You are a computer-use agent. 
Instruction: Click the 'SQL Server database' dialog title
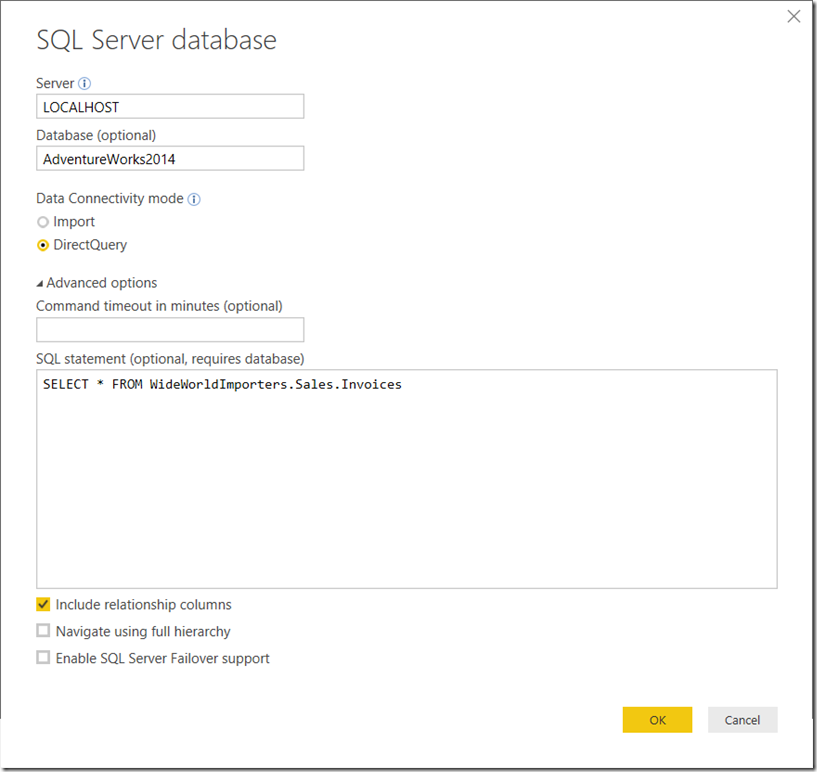(x=156, y=40)
